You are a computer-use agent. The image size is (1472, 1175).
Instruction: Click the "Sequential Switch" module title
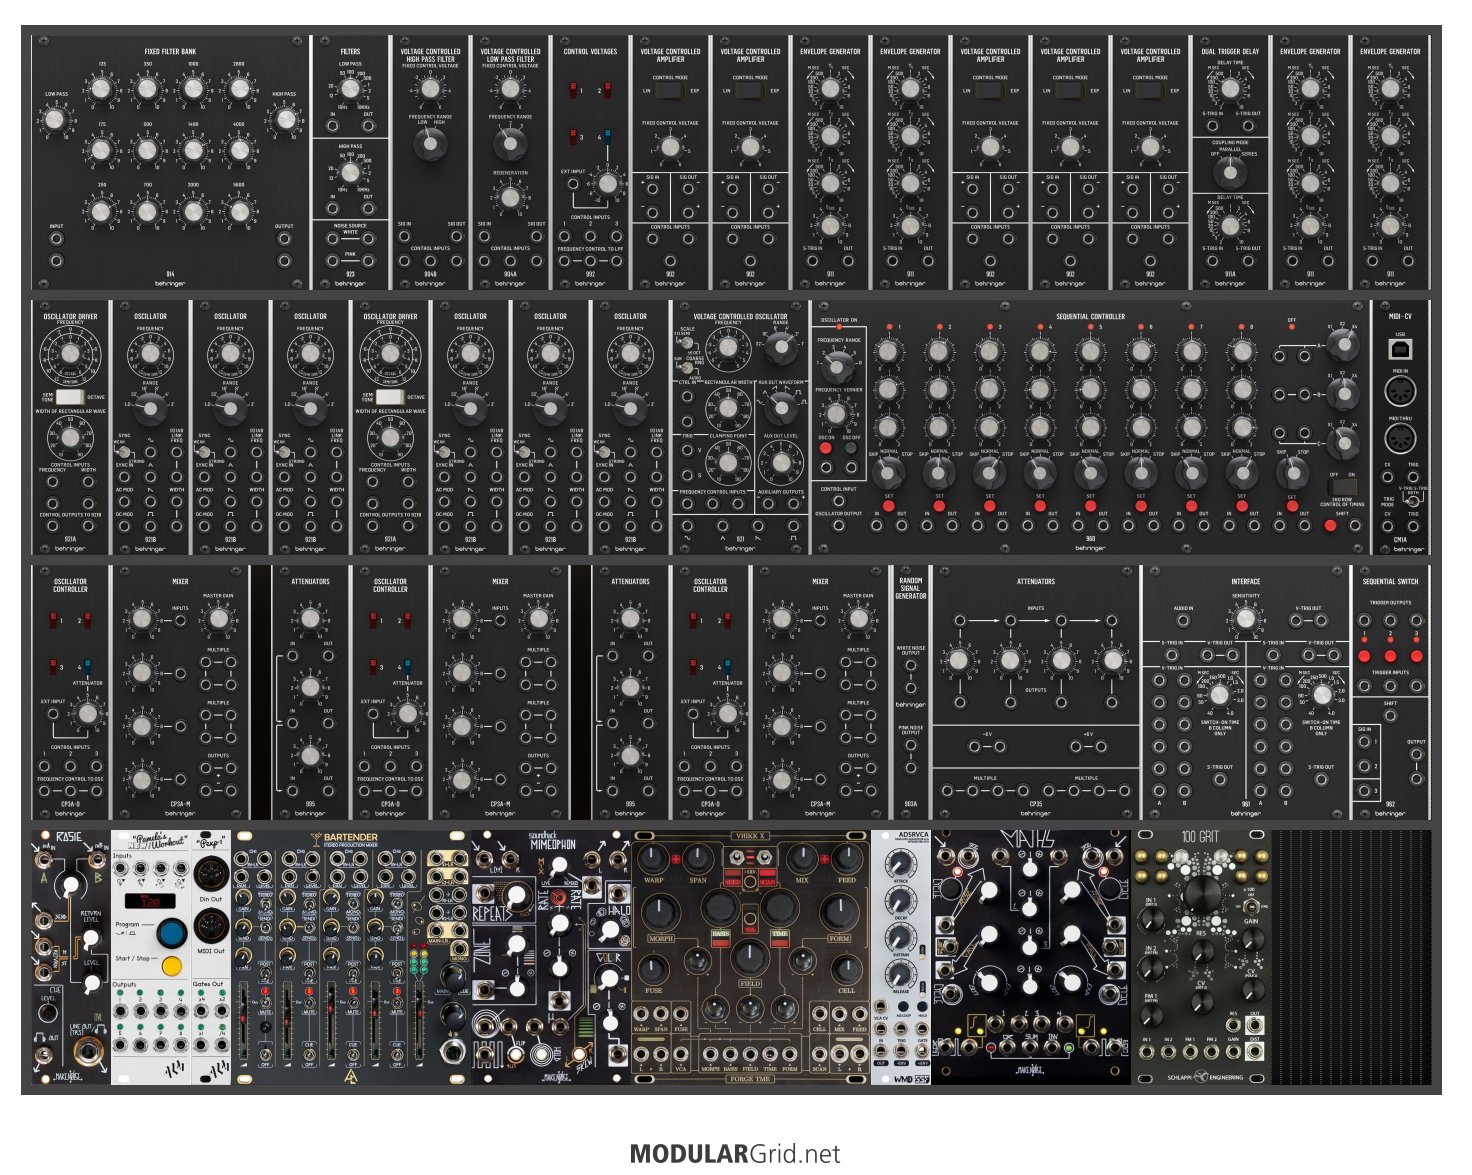1390,581
